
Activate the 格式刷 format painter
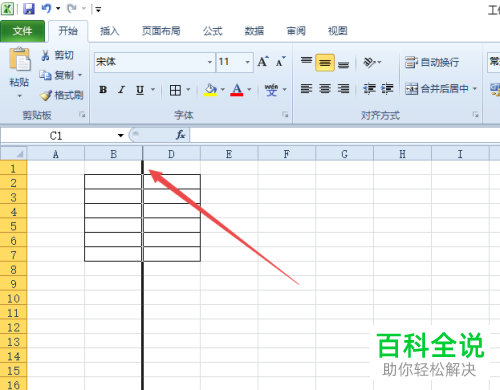click(61, 95)
